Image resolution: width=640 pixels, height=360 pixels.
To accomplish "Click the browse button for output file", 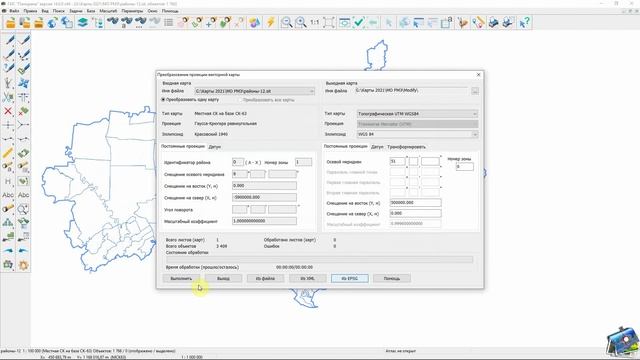I will pos(475,91).
